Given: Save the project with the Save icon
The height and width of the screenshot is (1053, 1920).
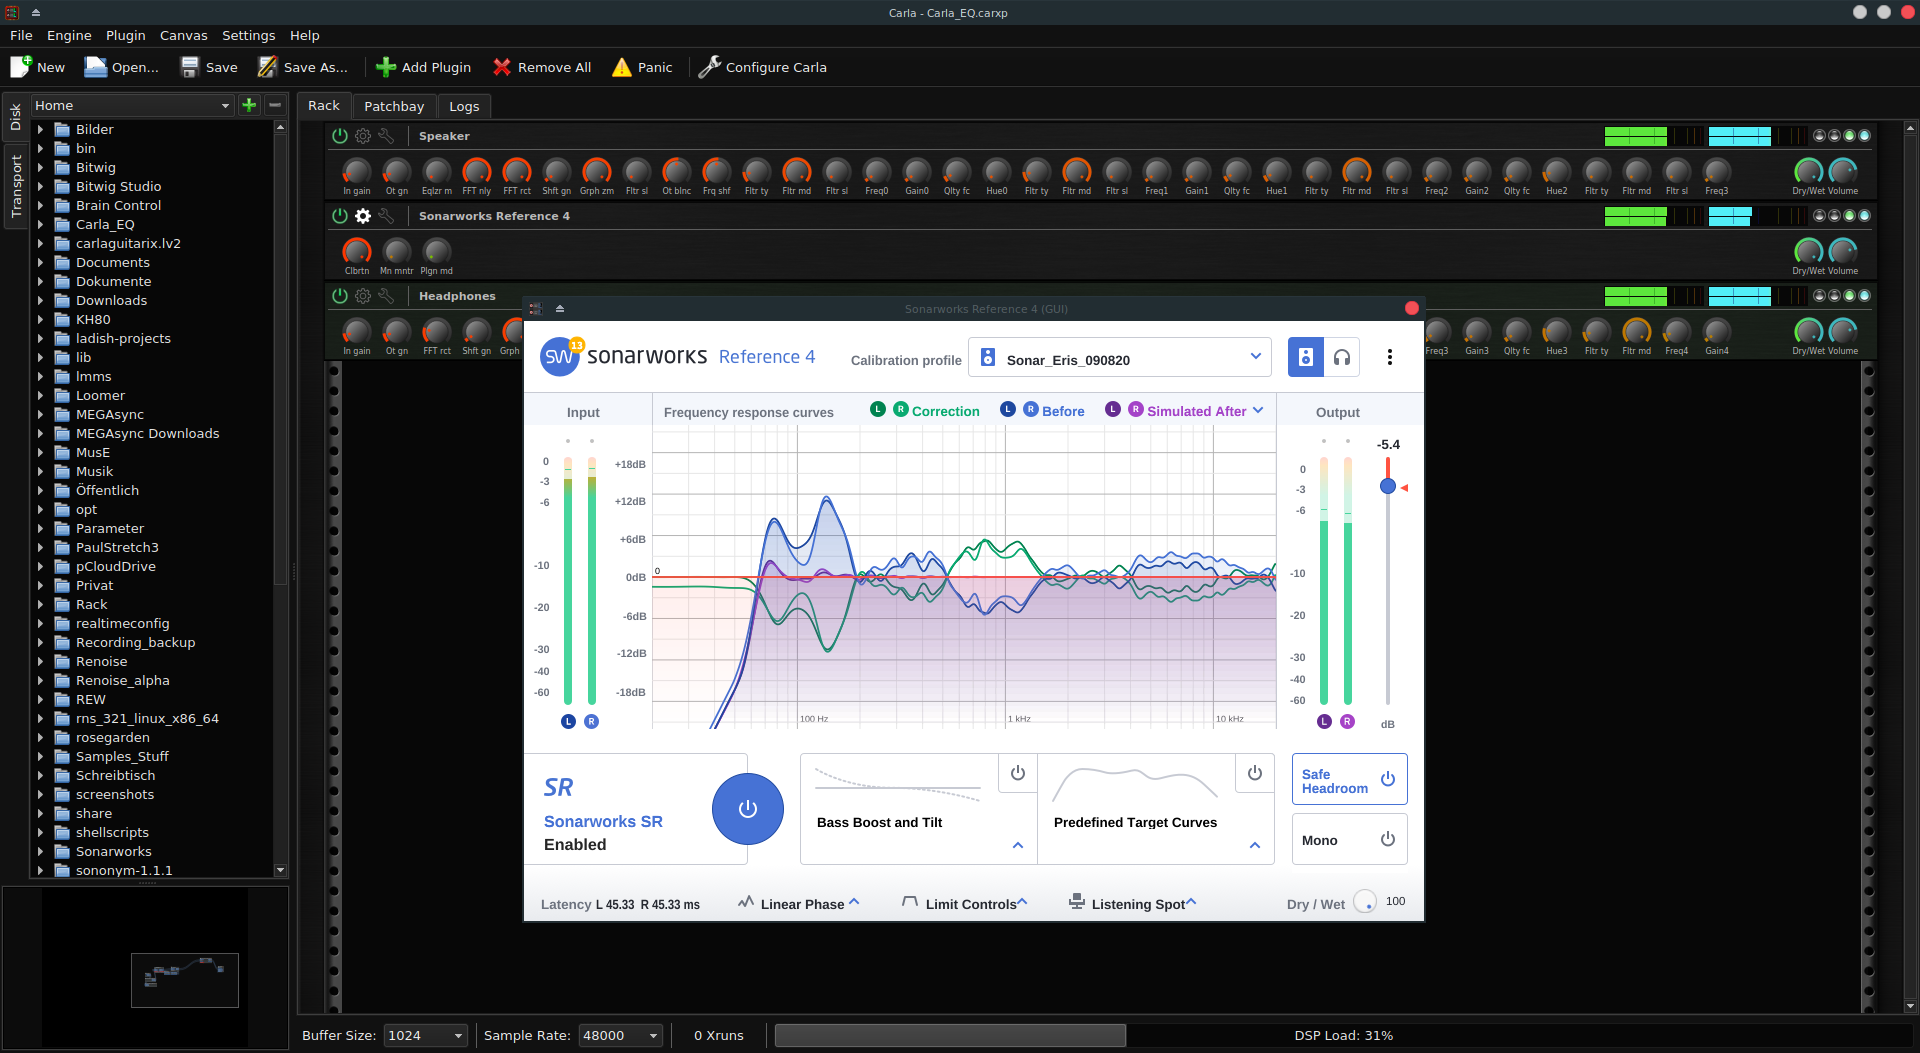Looking at the screenshot, I should pyautogui.click(x=190, y=67).
